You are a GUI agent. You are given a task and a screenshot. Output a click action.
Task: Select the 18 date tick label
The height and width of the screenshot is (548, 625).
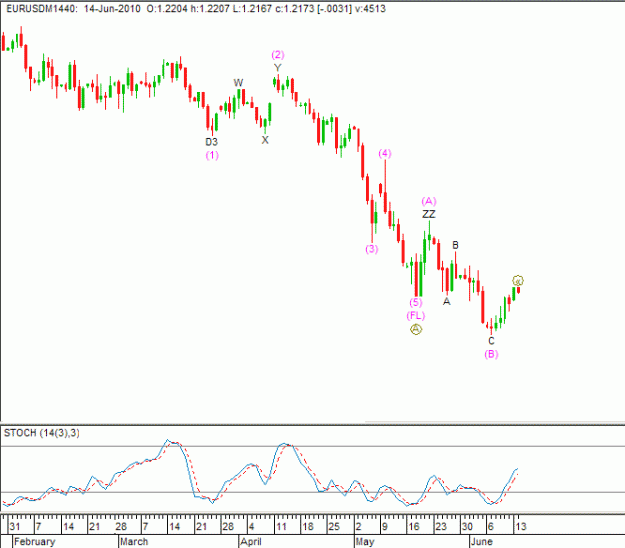308,526
